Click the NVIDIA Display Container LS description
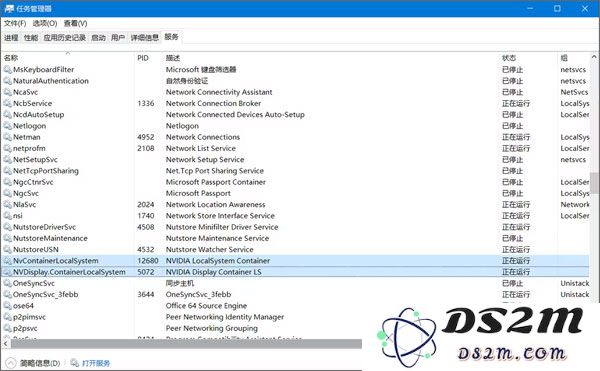The width and height of the screenshot is (600, 371). 214,272
